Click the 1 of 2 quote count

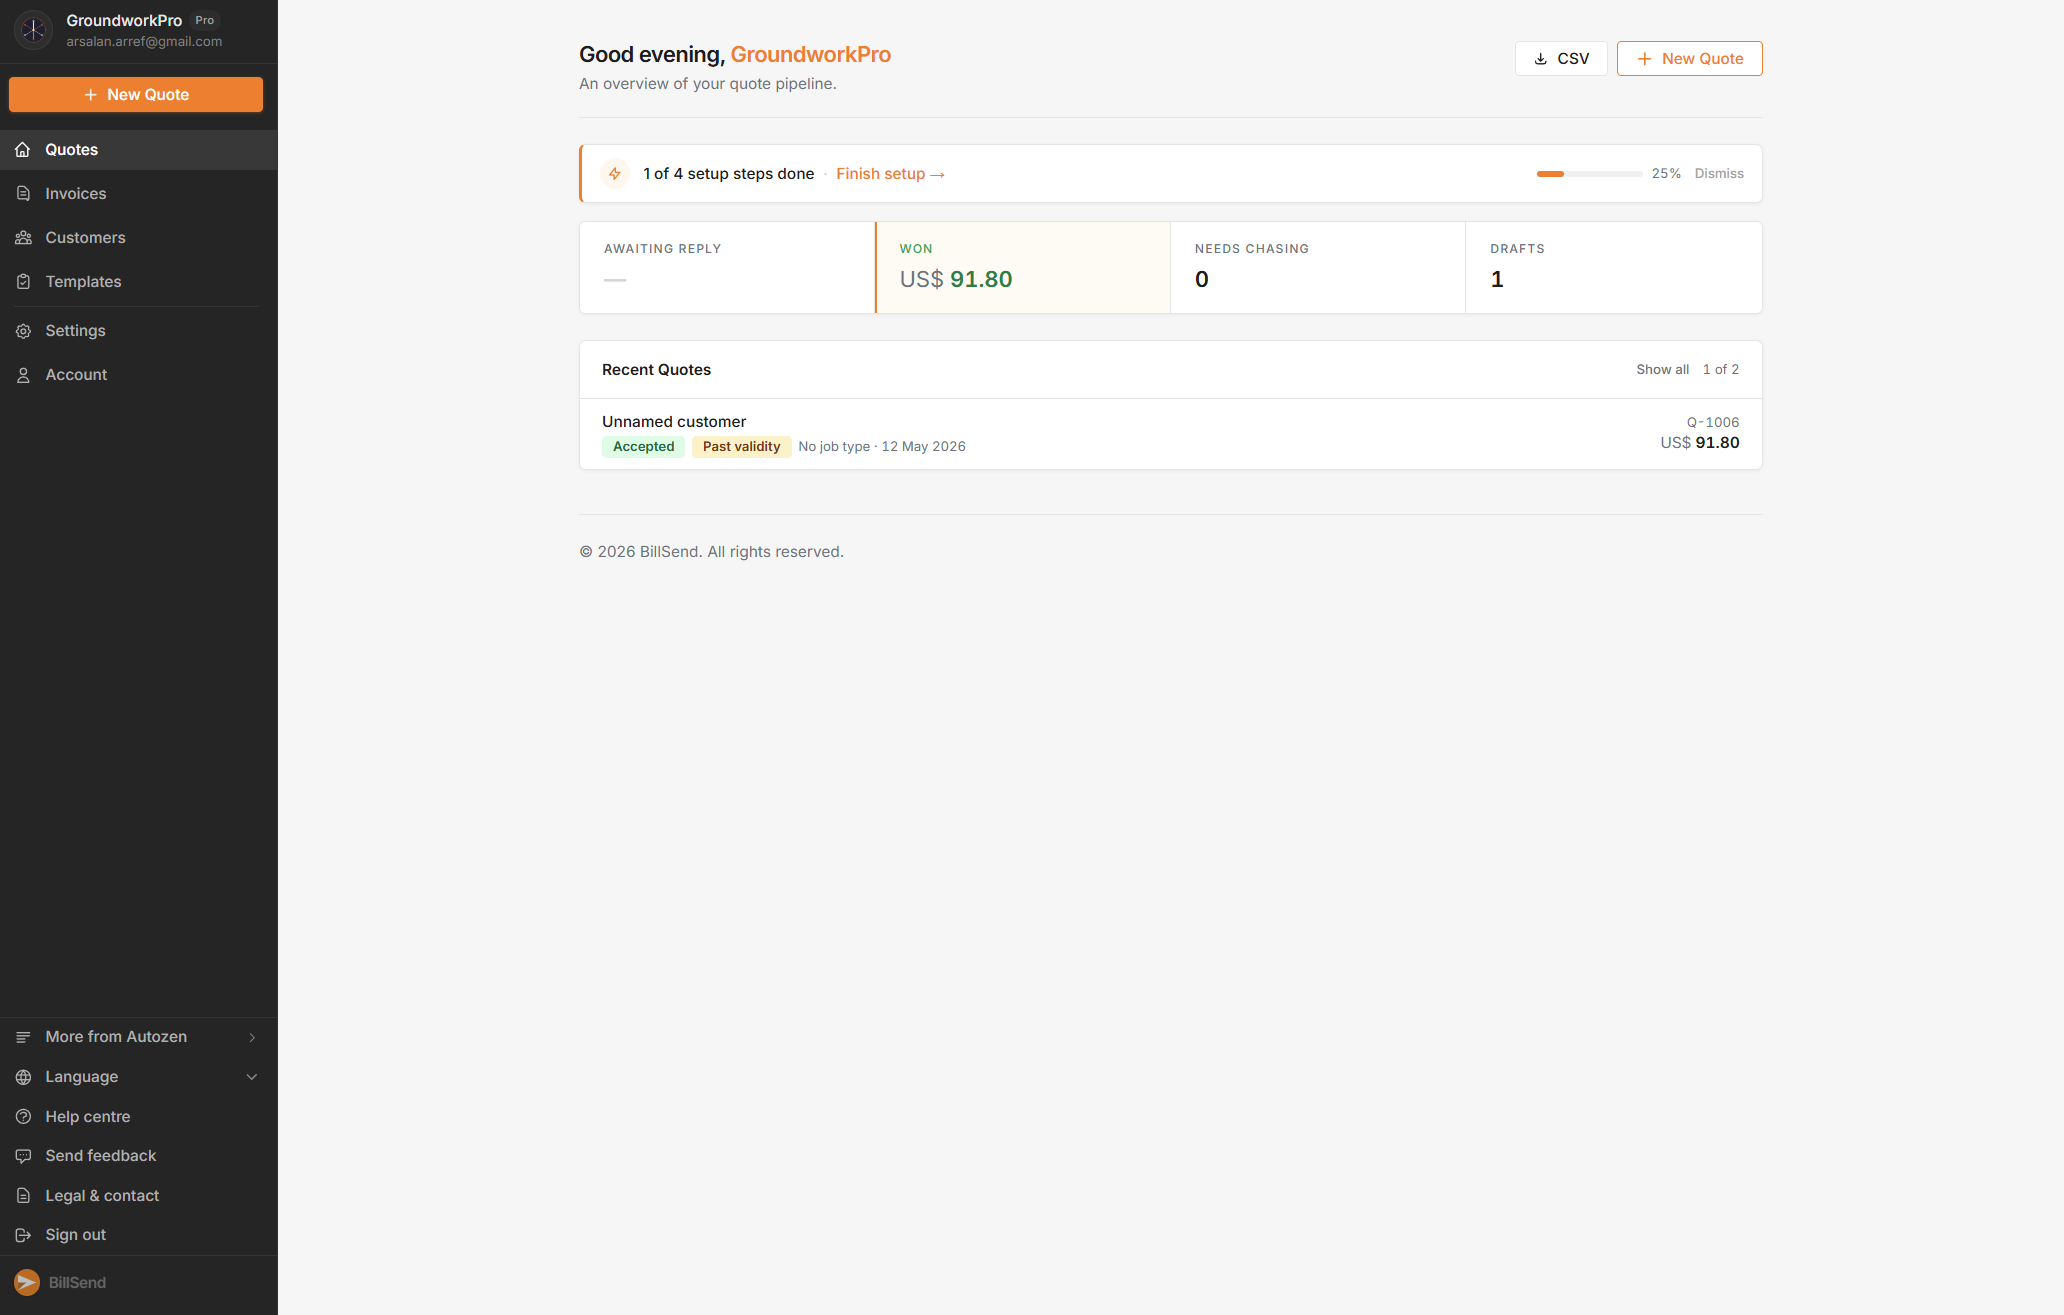1721,370
